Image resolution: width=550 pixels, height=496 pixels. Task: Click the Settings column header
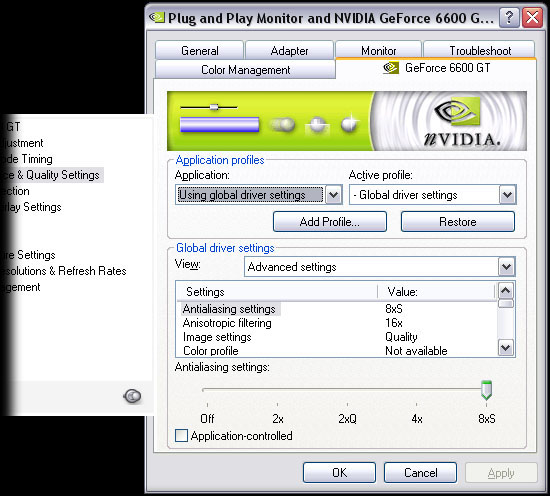pos(277,292)
